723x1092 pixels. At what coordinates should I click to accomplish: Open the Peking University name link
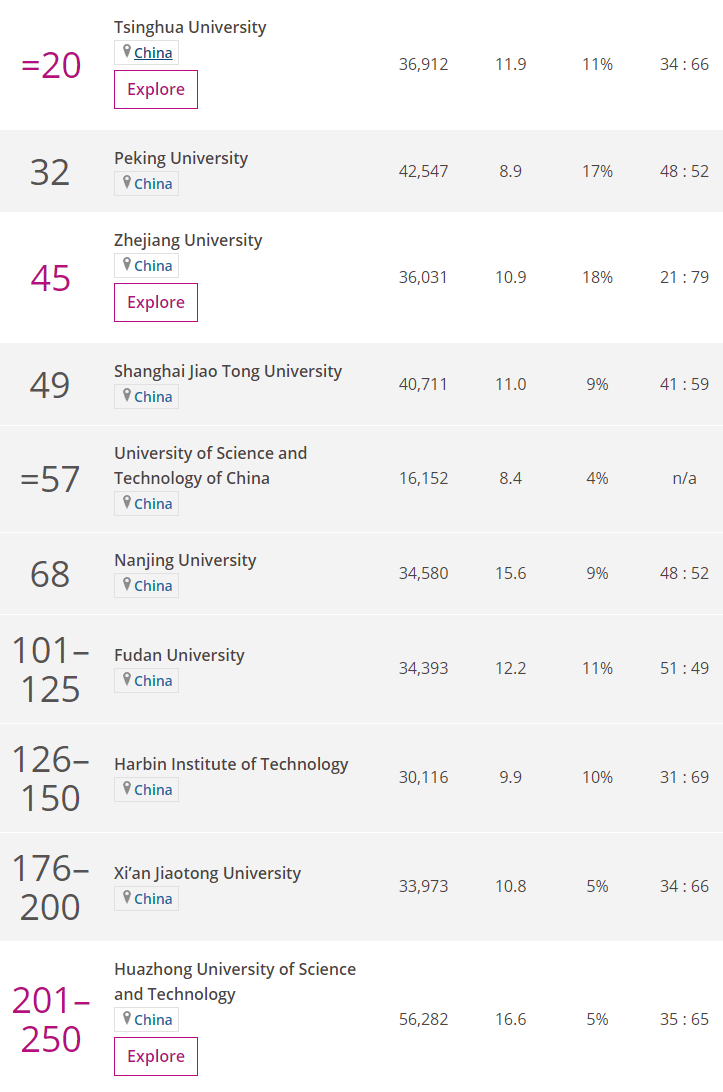coord(181,158)
